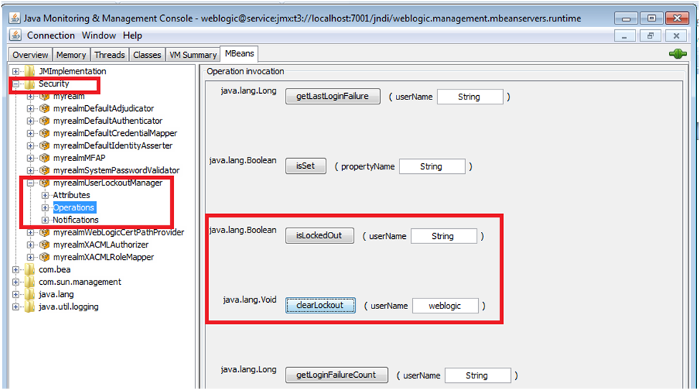Click the isLockedOut userName field
The height and width of the screenshot is (390, 700).
tap(444, 236)
